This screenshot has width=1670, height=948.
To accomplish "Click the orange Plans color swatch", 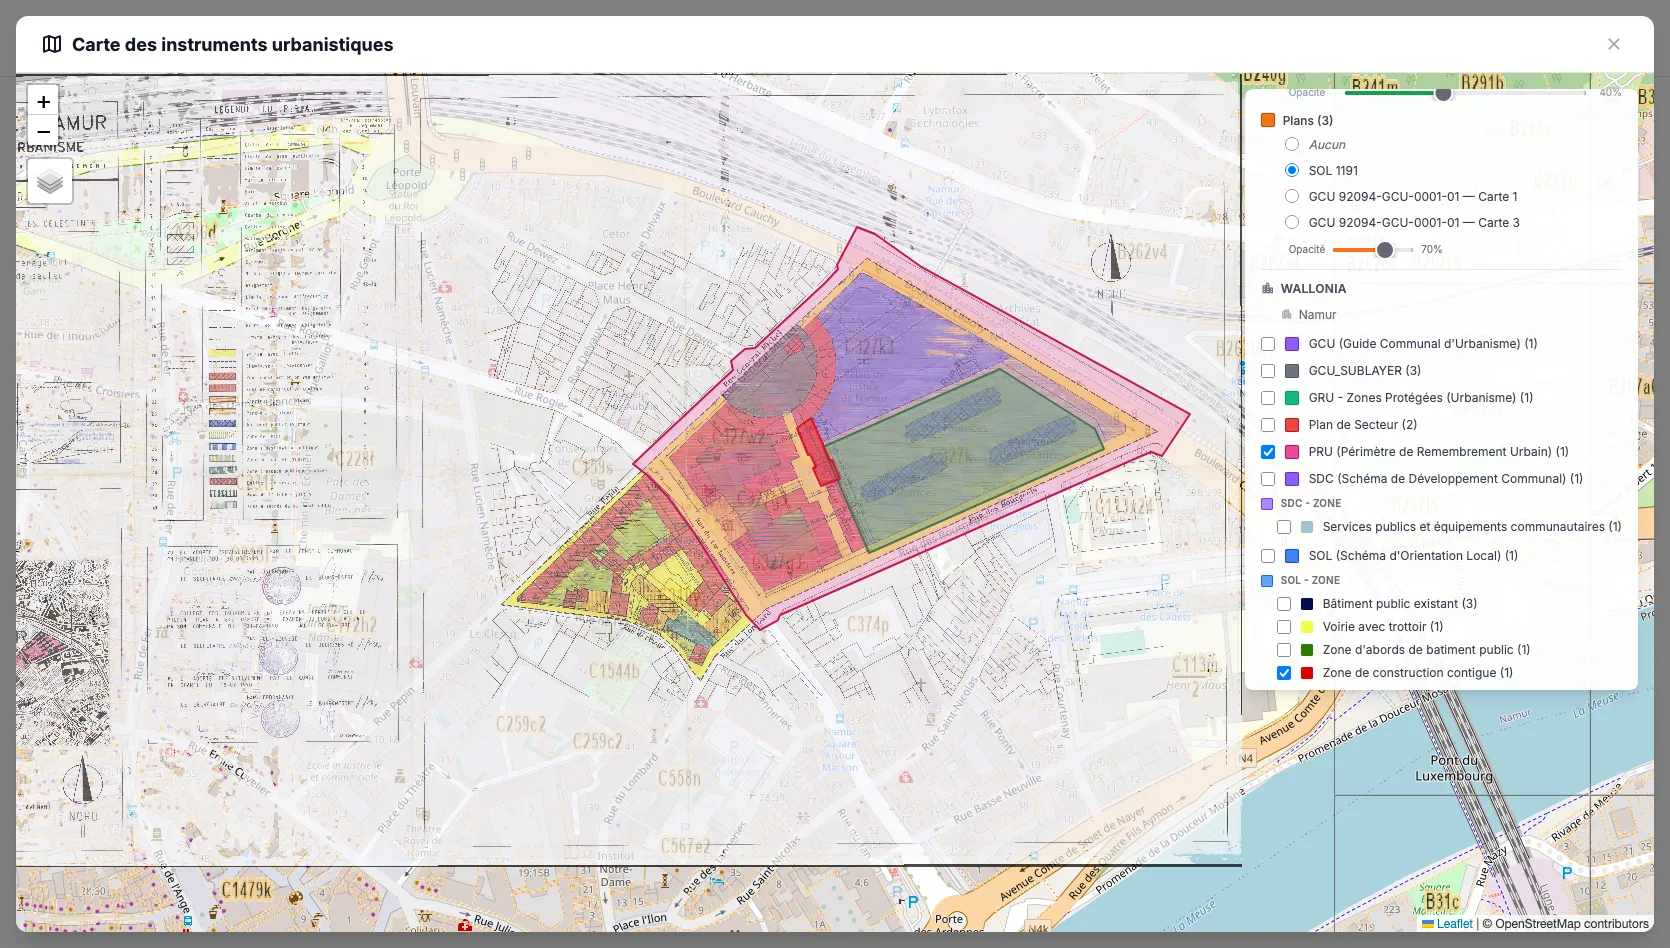I will point(1268,120).
